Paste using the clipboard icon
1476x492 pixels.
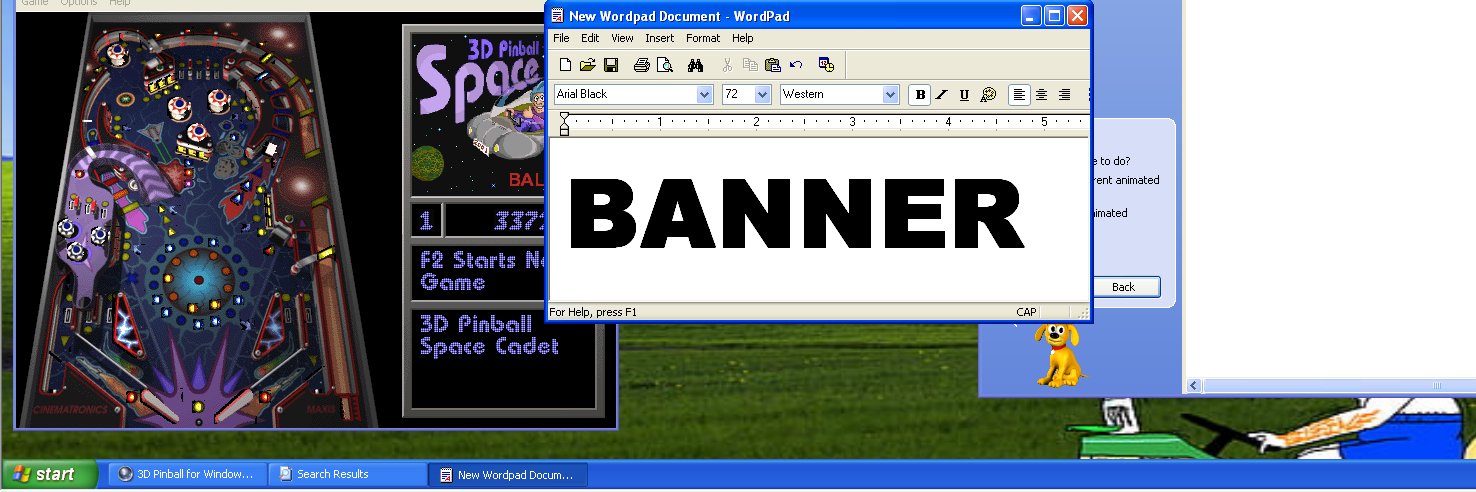click(x=772, y=65)
